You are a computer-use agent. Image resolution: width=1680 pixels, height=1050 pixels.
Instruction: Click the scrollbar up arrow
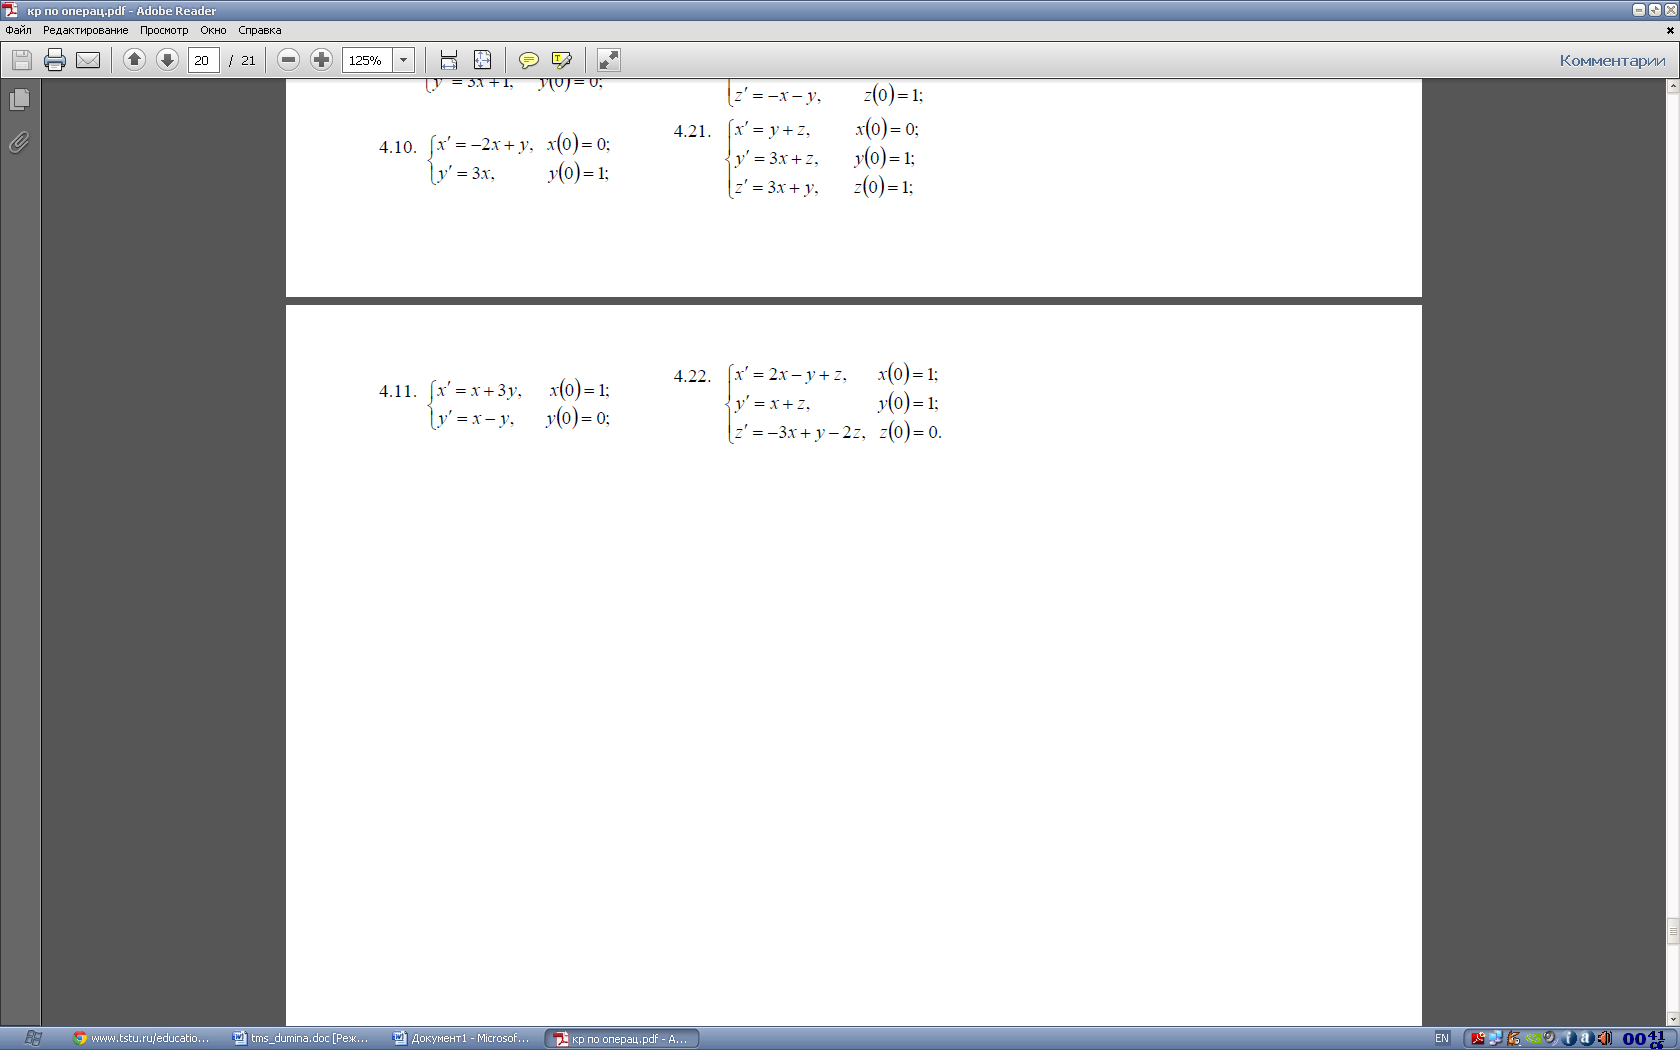(1672, 87)
